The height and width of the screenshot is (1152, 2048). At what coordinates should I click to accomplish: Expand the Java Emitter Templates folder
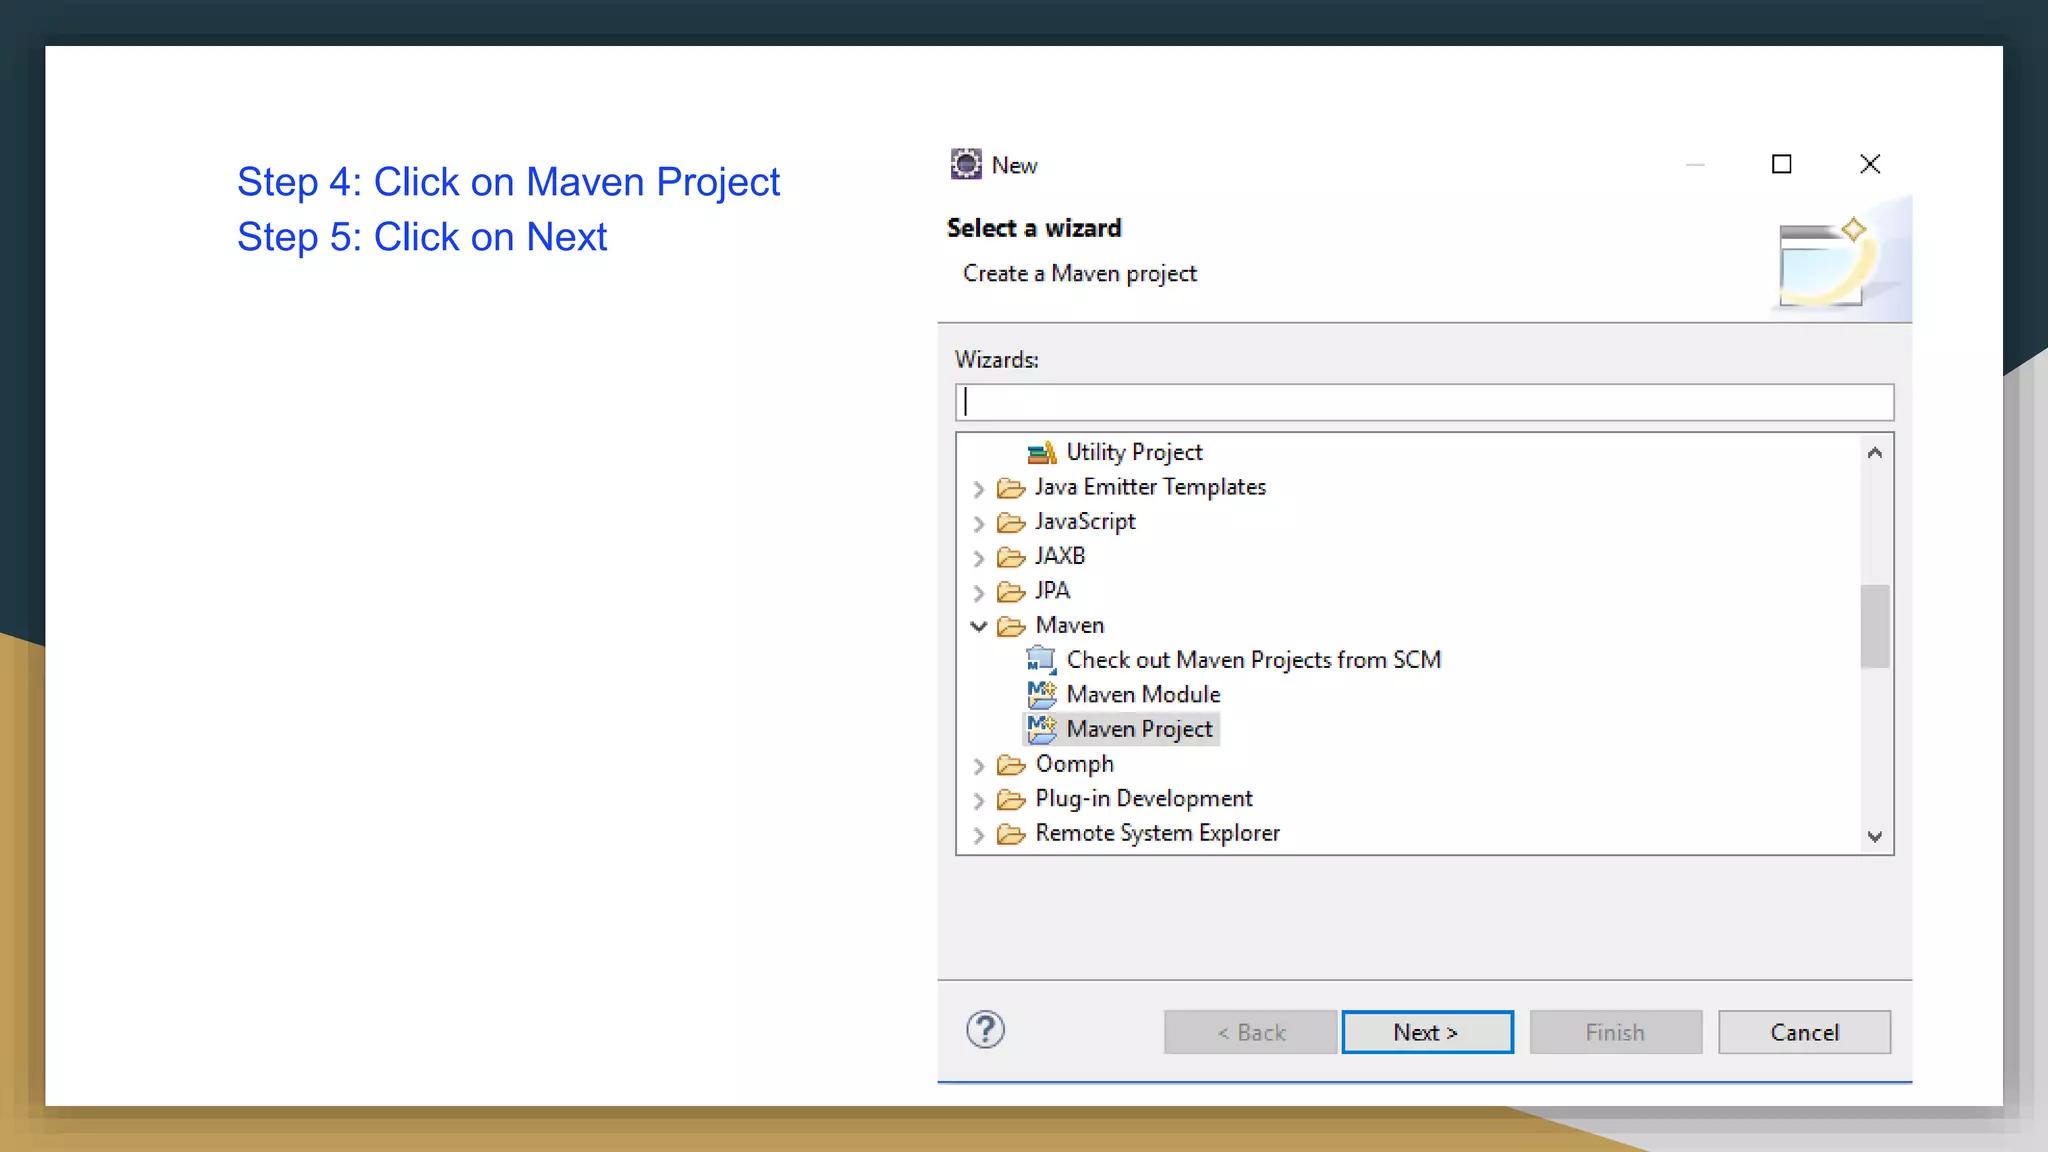coord(979,488)
